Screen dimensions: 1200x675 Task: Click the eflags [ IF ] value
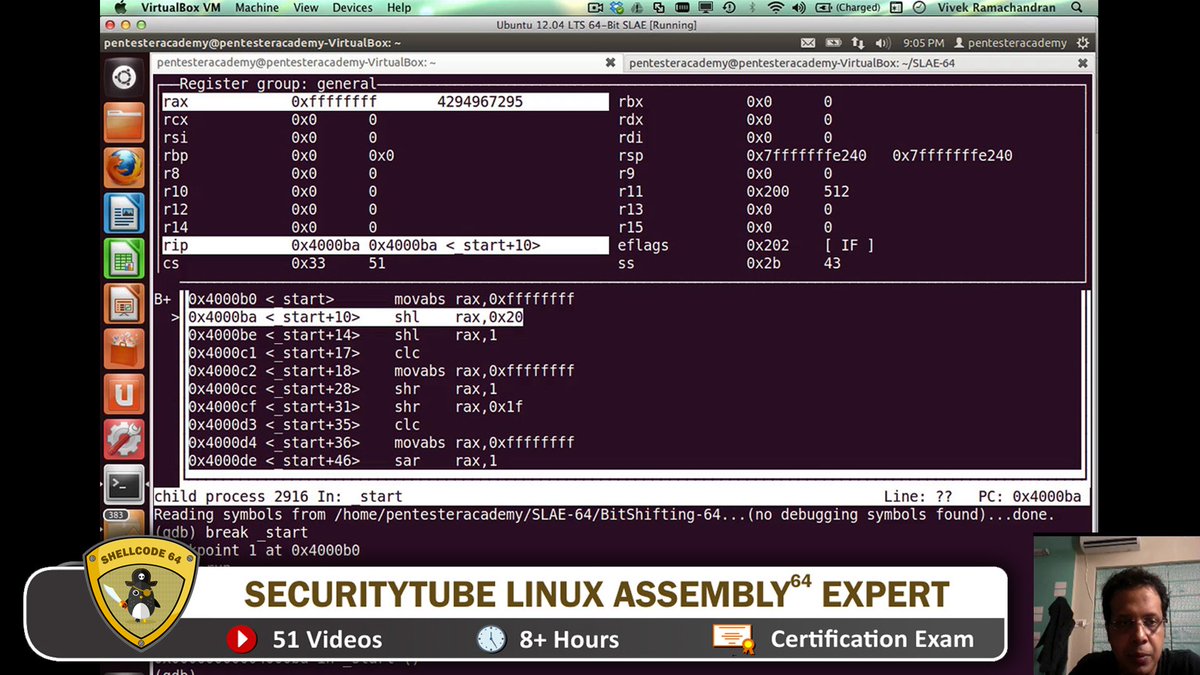[x=849, y=246]
